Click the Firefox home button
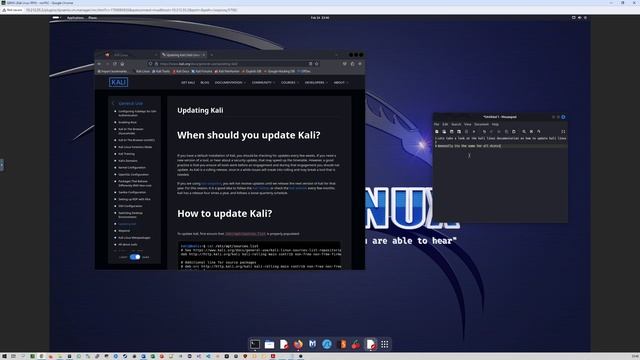 click(122, 64)
